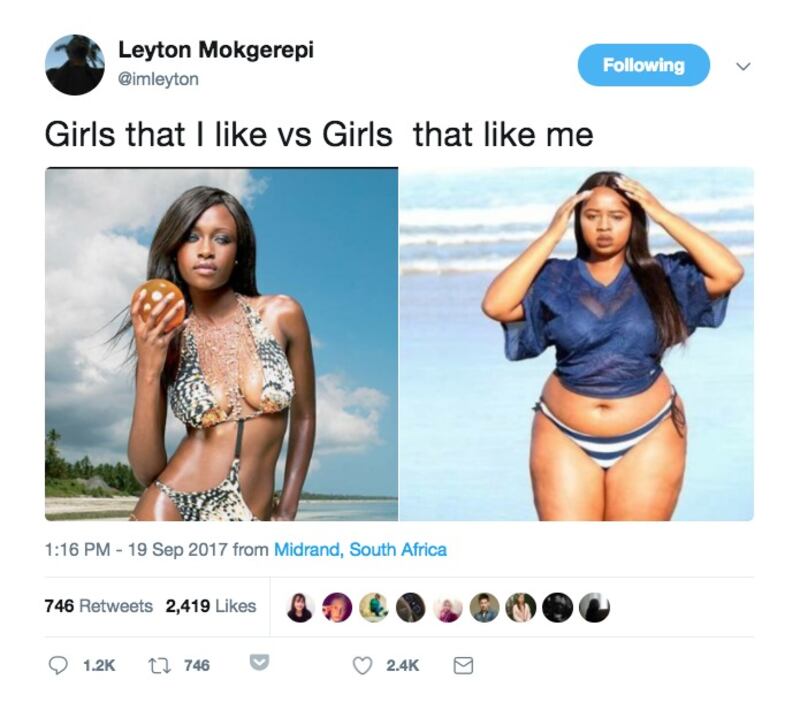Open the left beach photo of the woman holding a ball
800x710 pixels.
pyautogui.click(x=221, y=344)
